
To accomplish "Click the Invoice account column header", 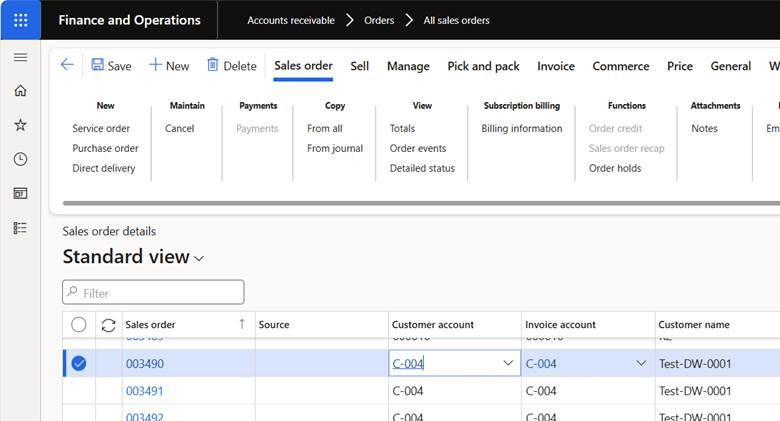I will (560, 324).
